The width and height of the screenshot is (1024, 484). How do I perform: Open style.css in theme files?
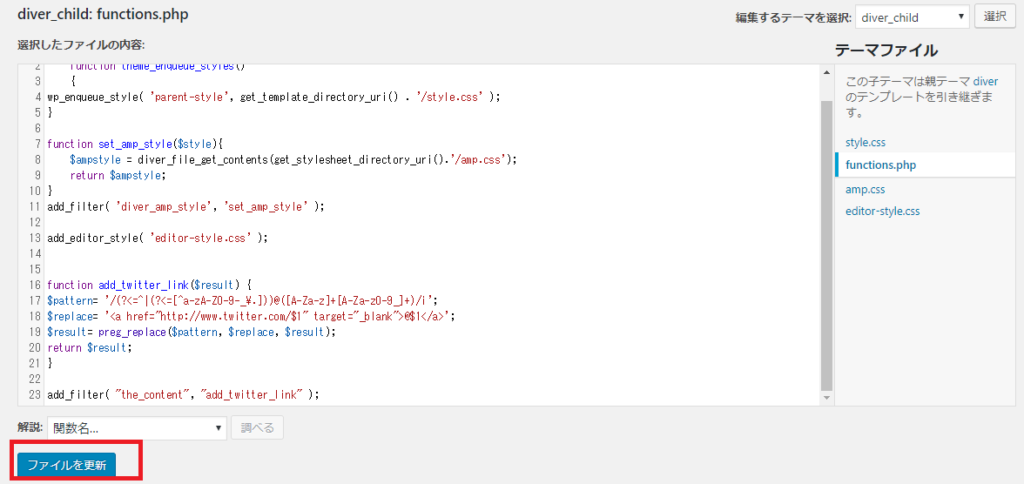(865, 142)
